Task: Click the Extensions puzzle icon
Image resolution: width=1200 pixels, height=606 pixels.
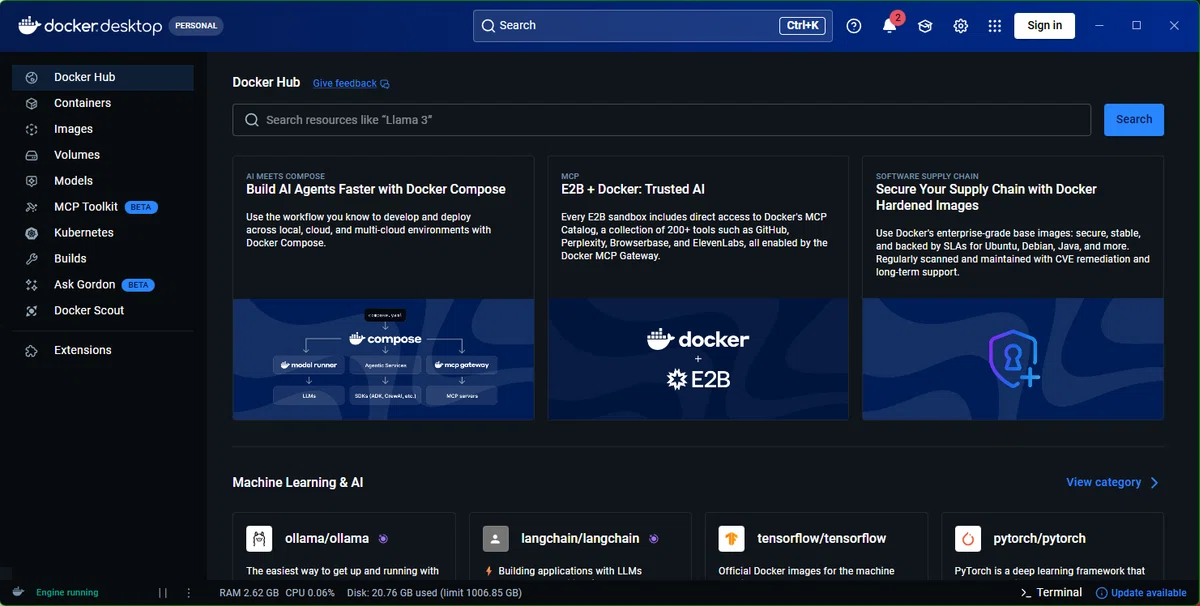Action: [x=32, y=351]
